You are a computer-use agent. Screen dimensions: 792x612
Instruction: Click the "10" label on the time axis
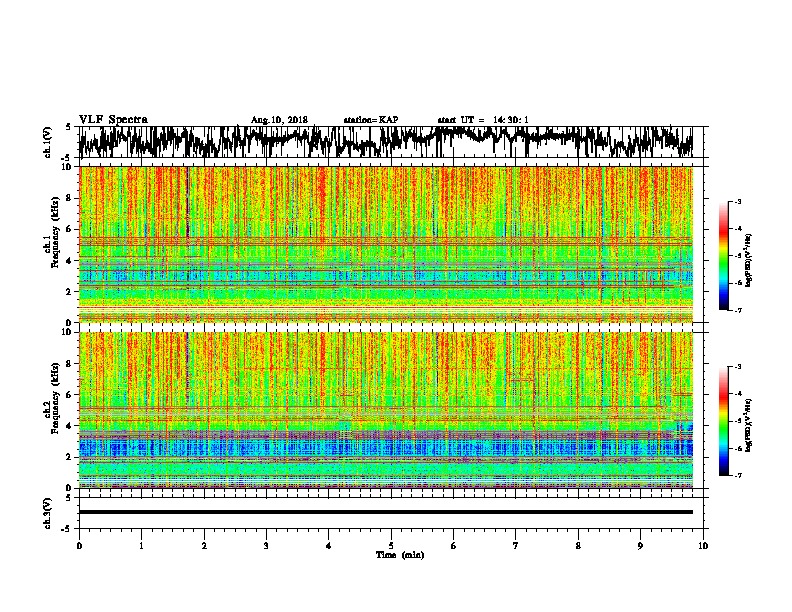[x=703, y=546]
